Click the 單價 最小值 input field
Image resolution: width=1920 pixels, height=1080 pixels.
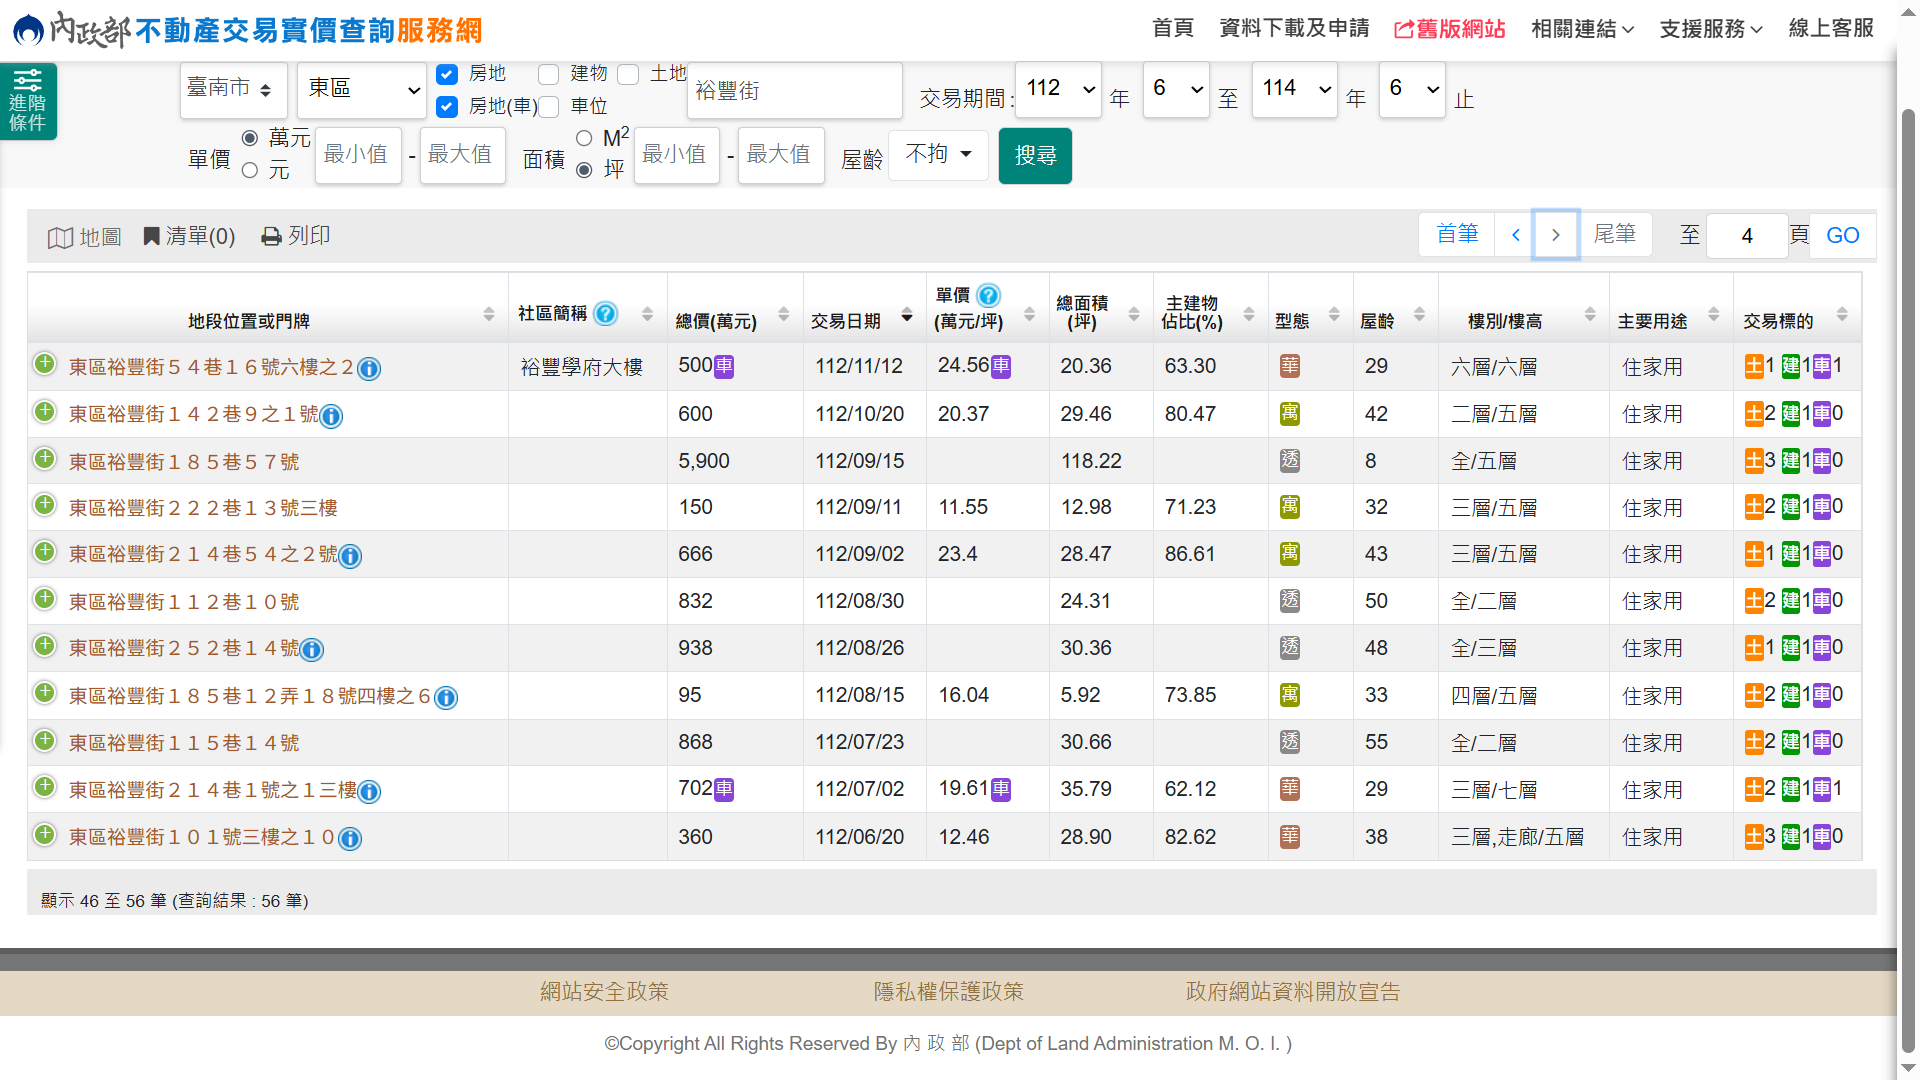click(358, 155)
